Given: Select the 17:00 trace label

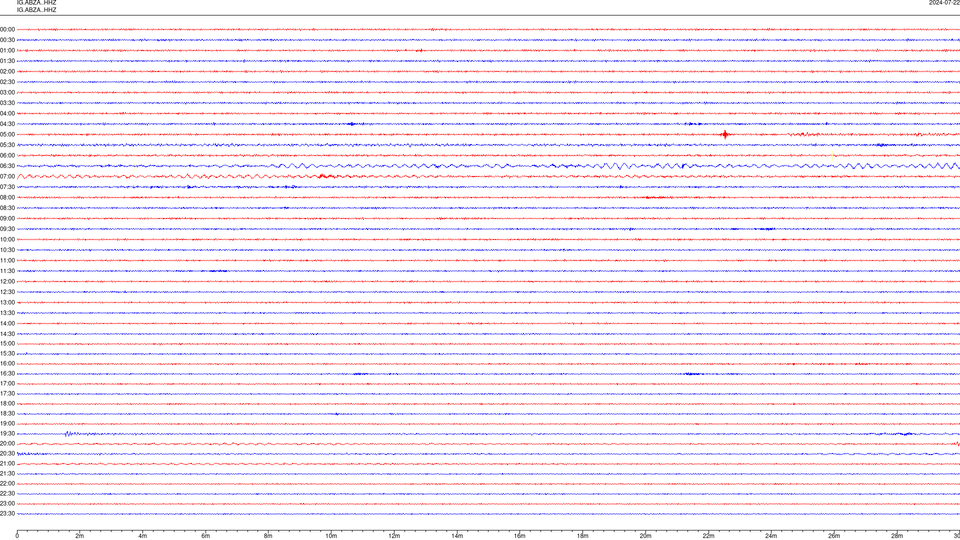Looking at the screenshot, I should pyautogui.click(x=7, y=384).
